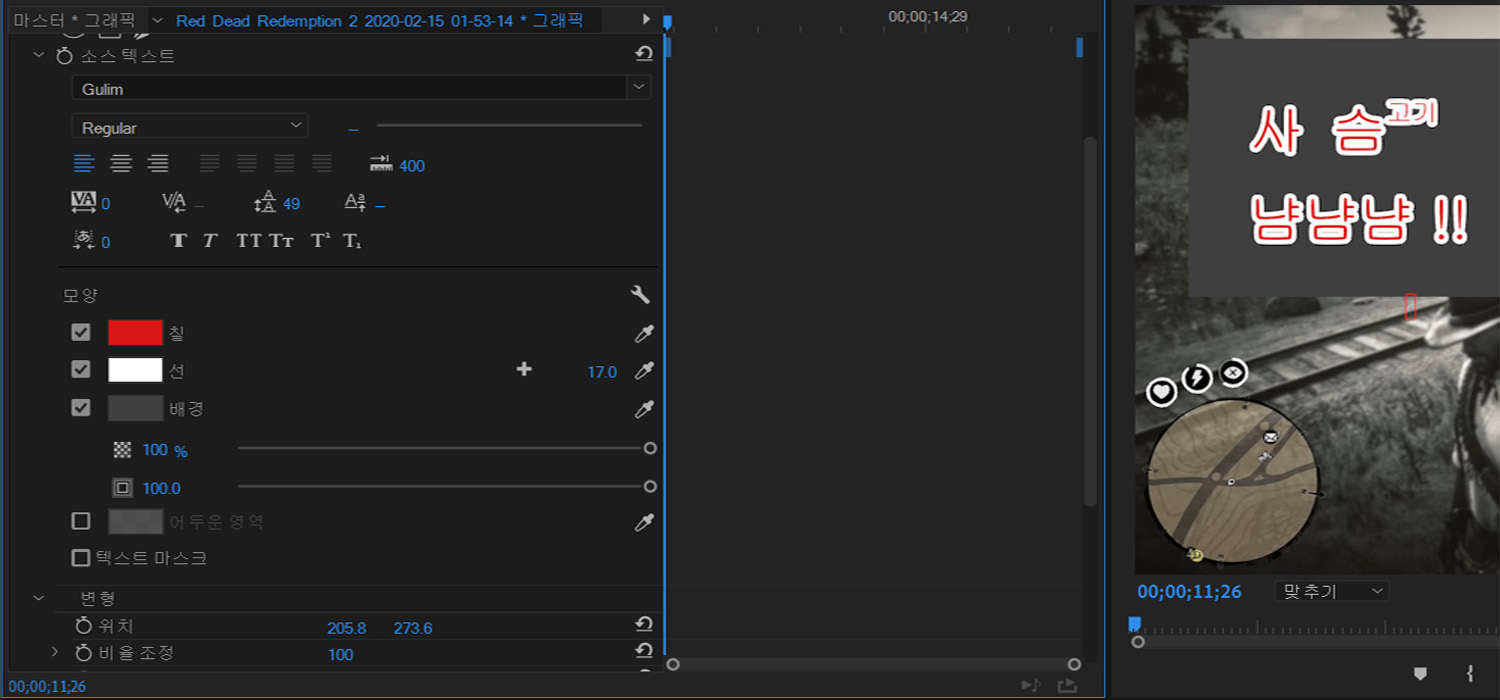Click the baseline shift icon

(356, 203)
